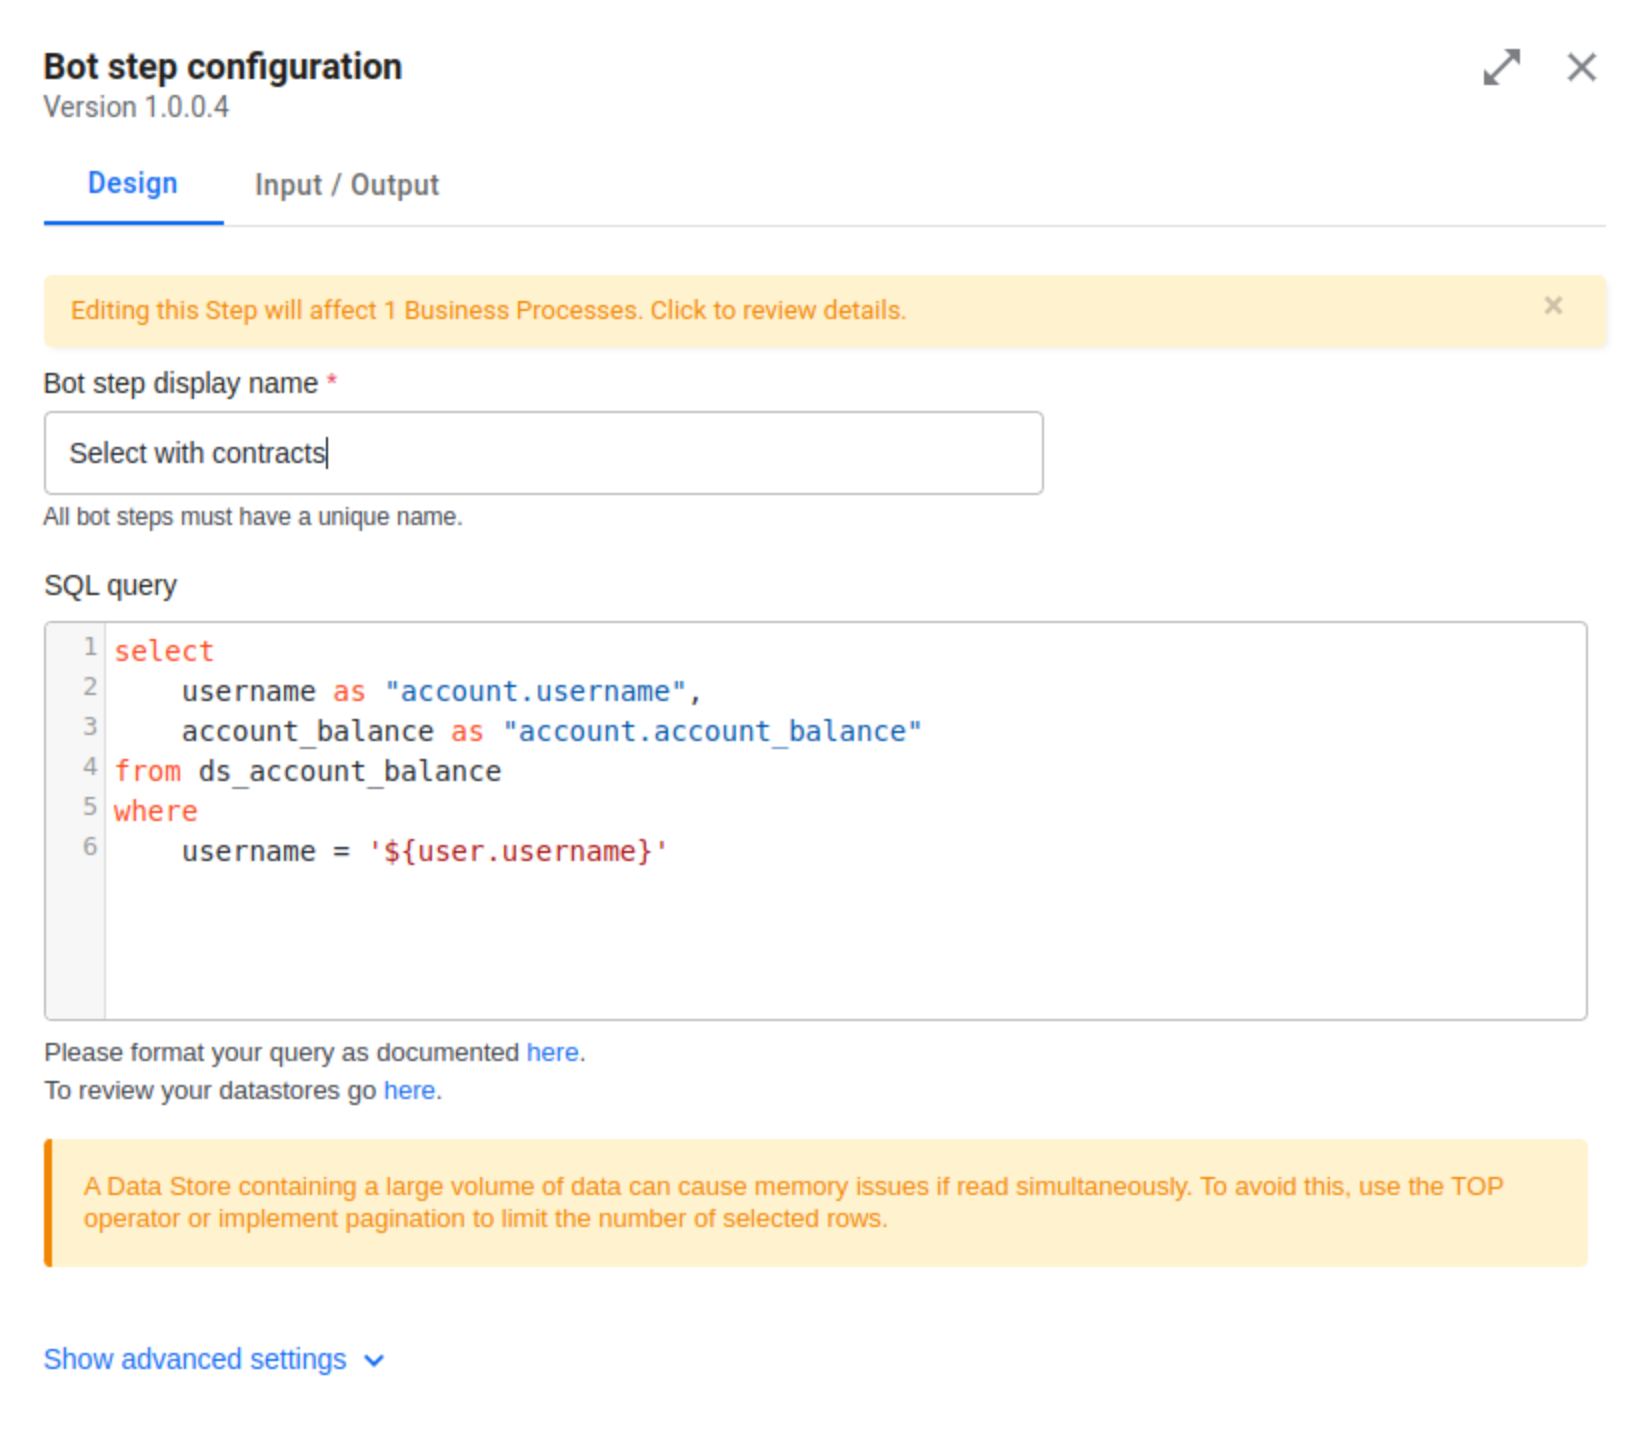Follow the link to review your datastores

tap(409, 1090)
